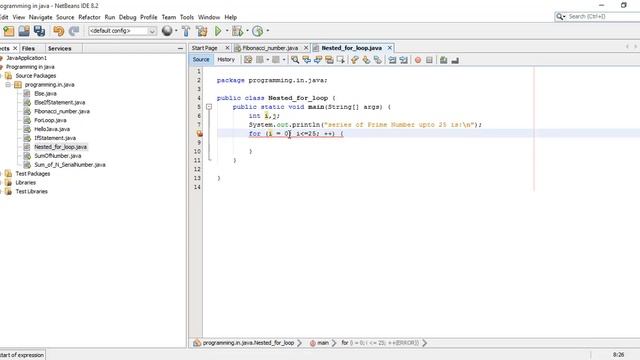The image size is (640, 360).
Task: Open the Tools menu
Action: [x=187, y=17]
